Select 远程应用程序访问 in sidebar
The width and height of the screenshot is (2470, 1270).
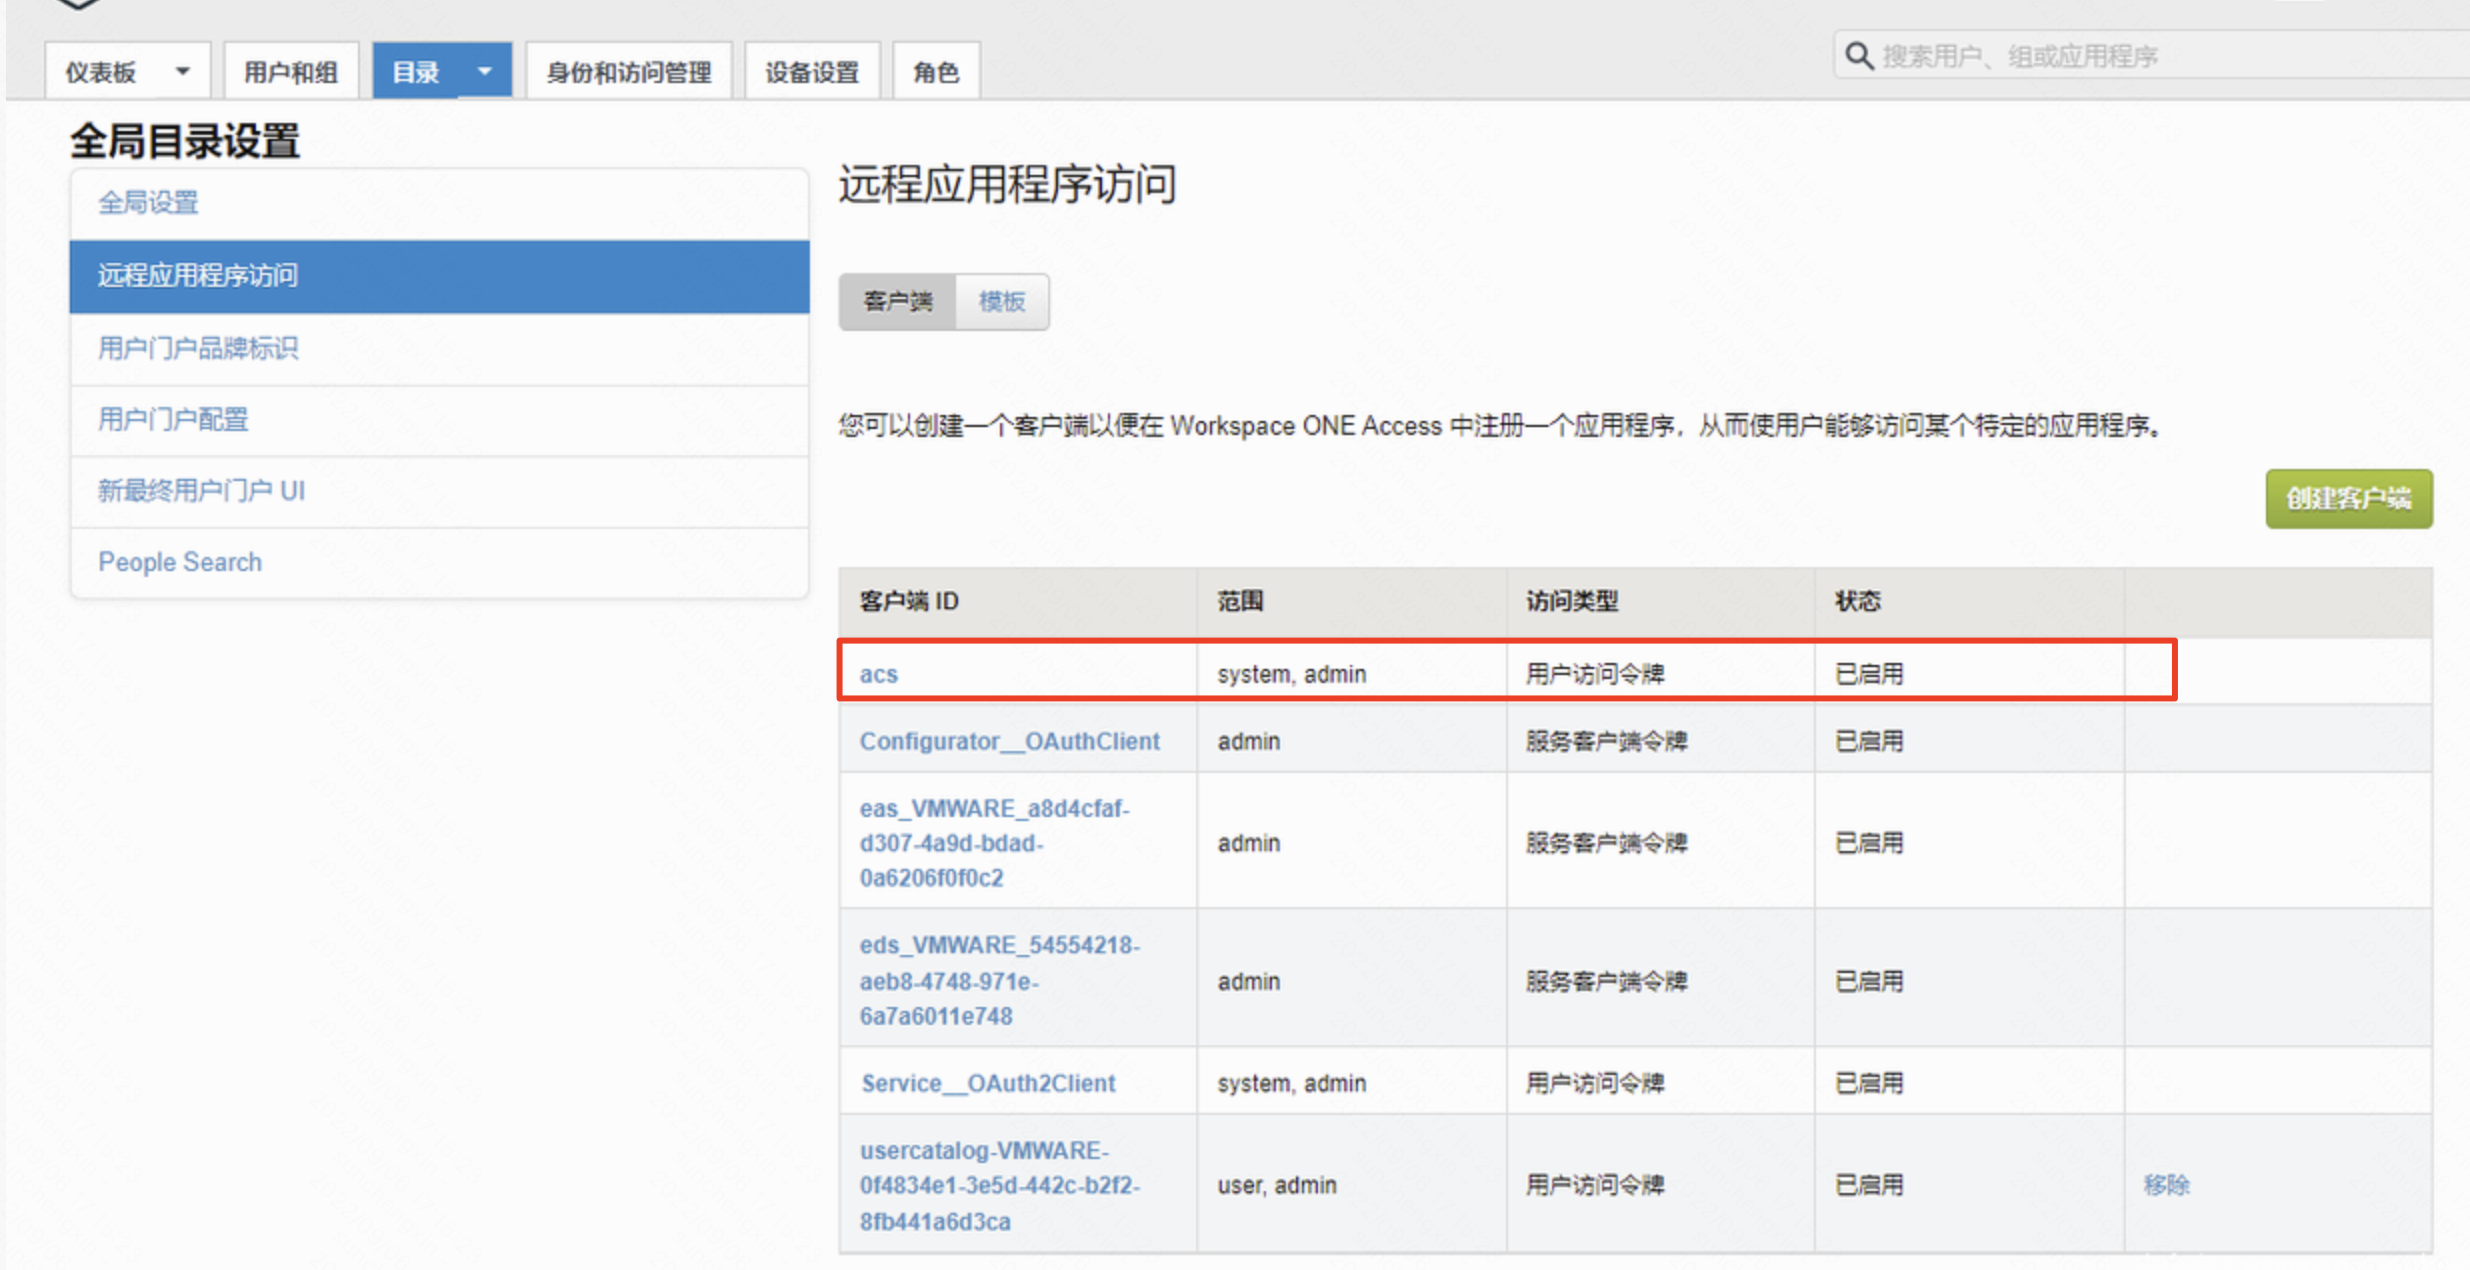[x=439, y=276]
